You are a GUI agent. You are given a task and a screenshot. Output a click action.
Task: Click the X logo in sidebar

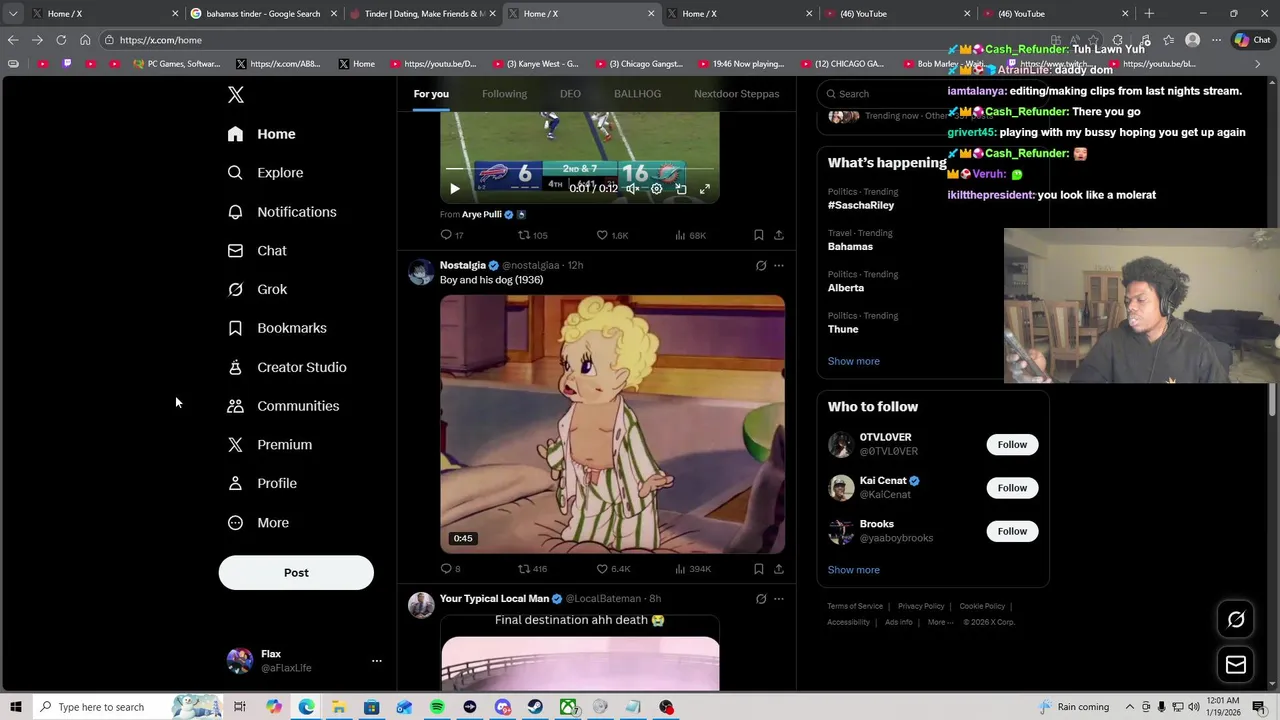click(x=236, y=95)
